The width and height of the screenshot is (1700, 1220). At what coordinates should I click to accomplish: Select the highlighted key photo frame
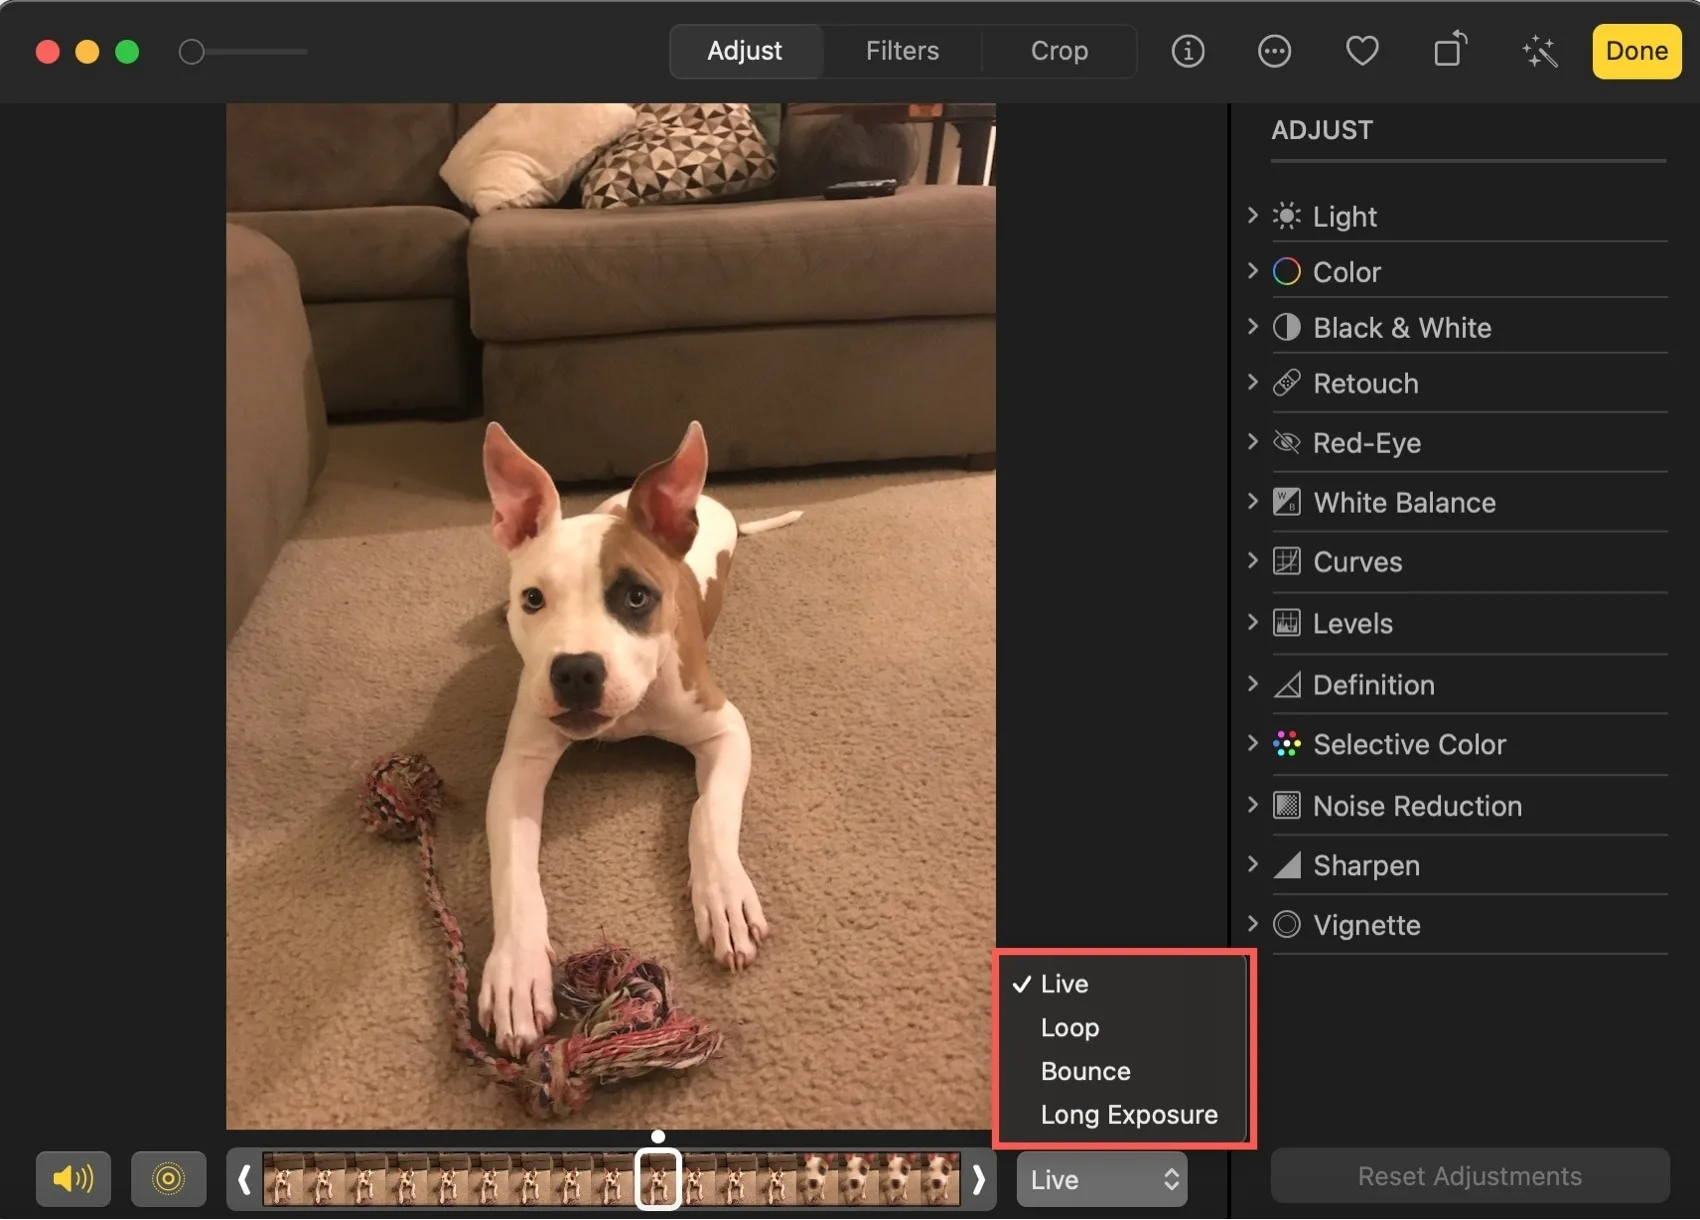(x=658, y=1179)
